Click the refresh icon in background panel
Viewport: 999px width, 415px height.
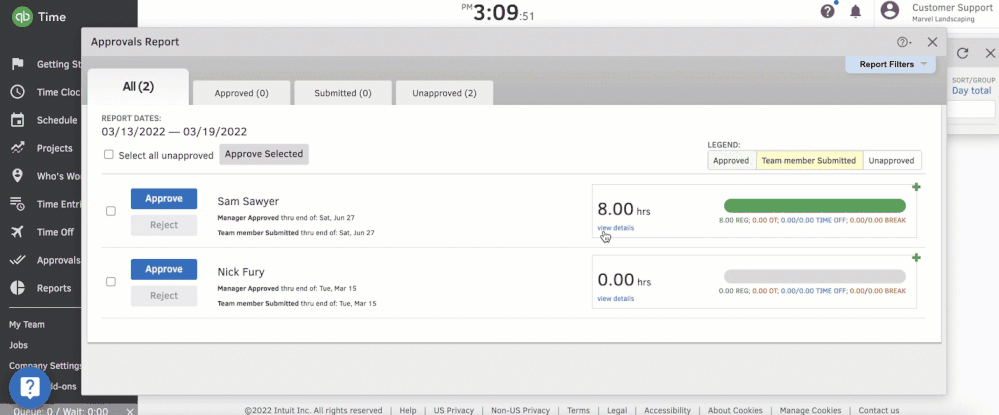tap(963, 54)
